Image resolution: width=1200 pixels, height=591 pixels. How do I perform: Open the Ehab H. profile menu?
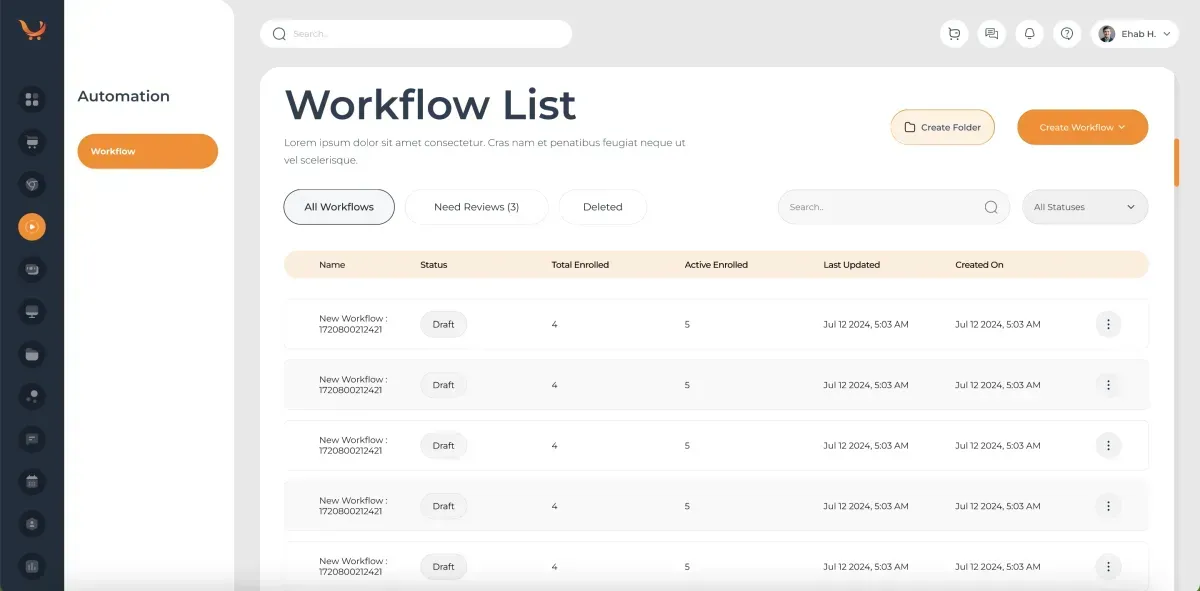point(1134,34)
